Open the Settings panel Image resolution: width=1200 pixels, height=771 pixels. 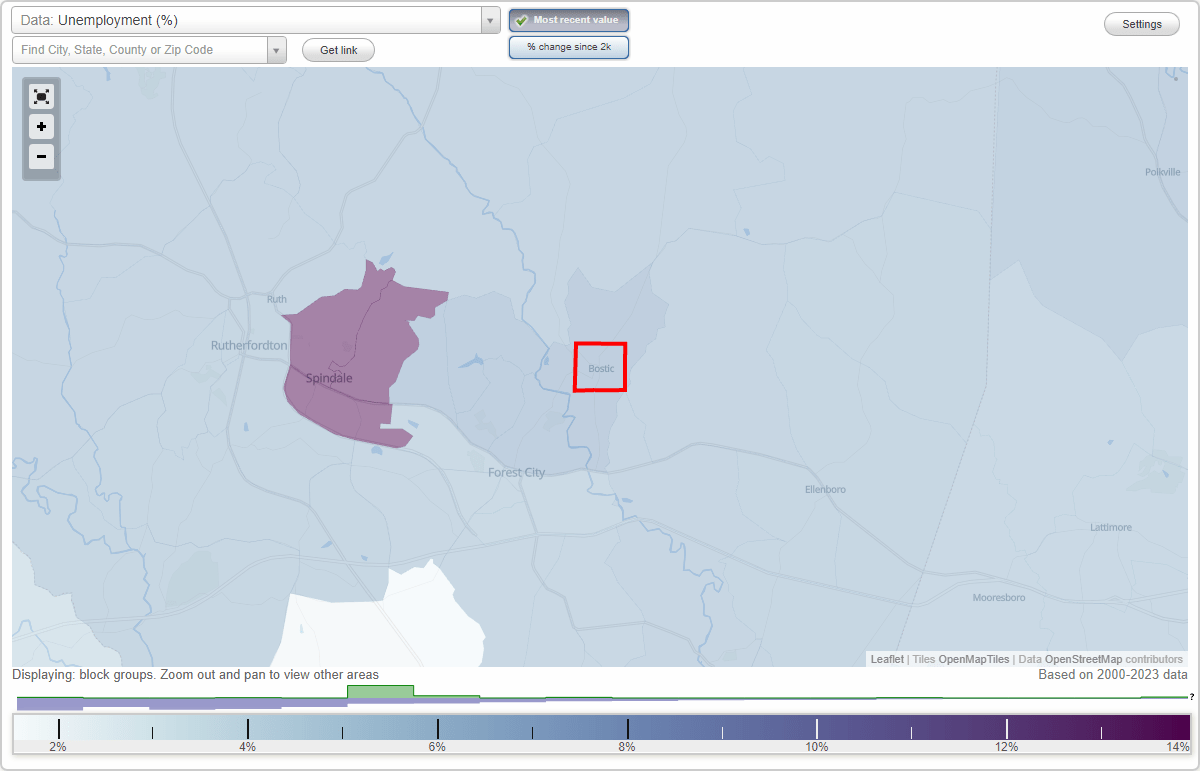(x=1141, y=23)
